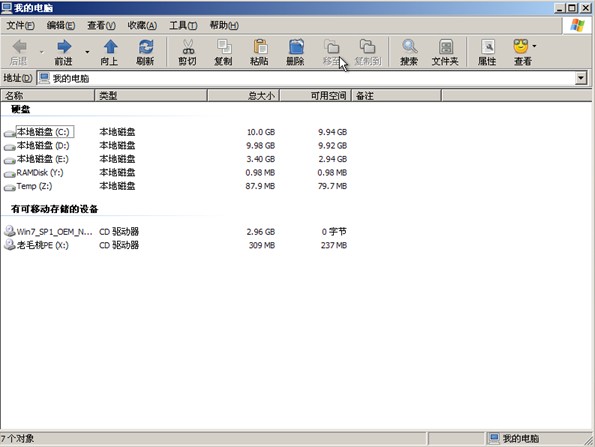
Task: Click the Back (后退) toolbar button
Action: [19, 52]
